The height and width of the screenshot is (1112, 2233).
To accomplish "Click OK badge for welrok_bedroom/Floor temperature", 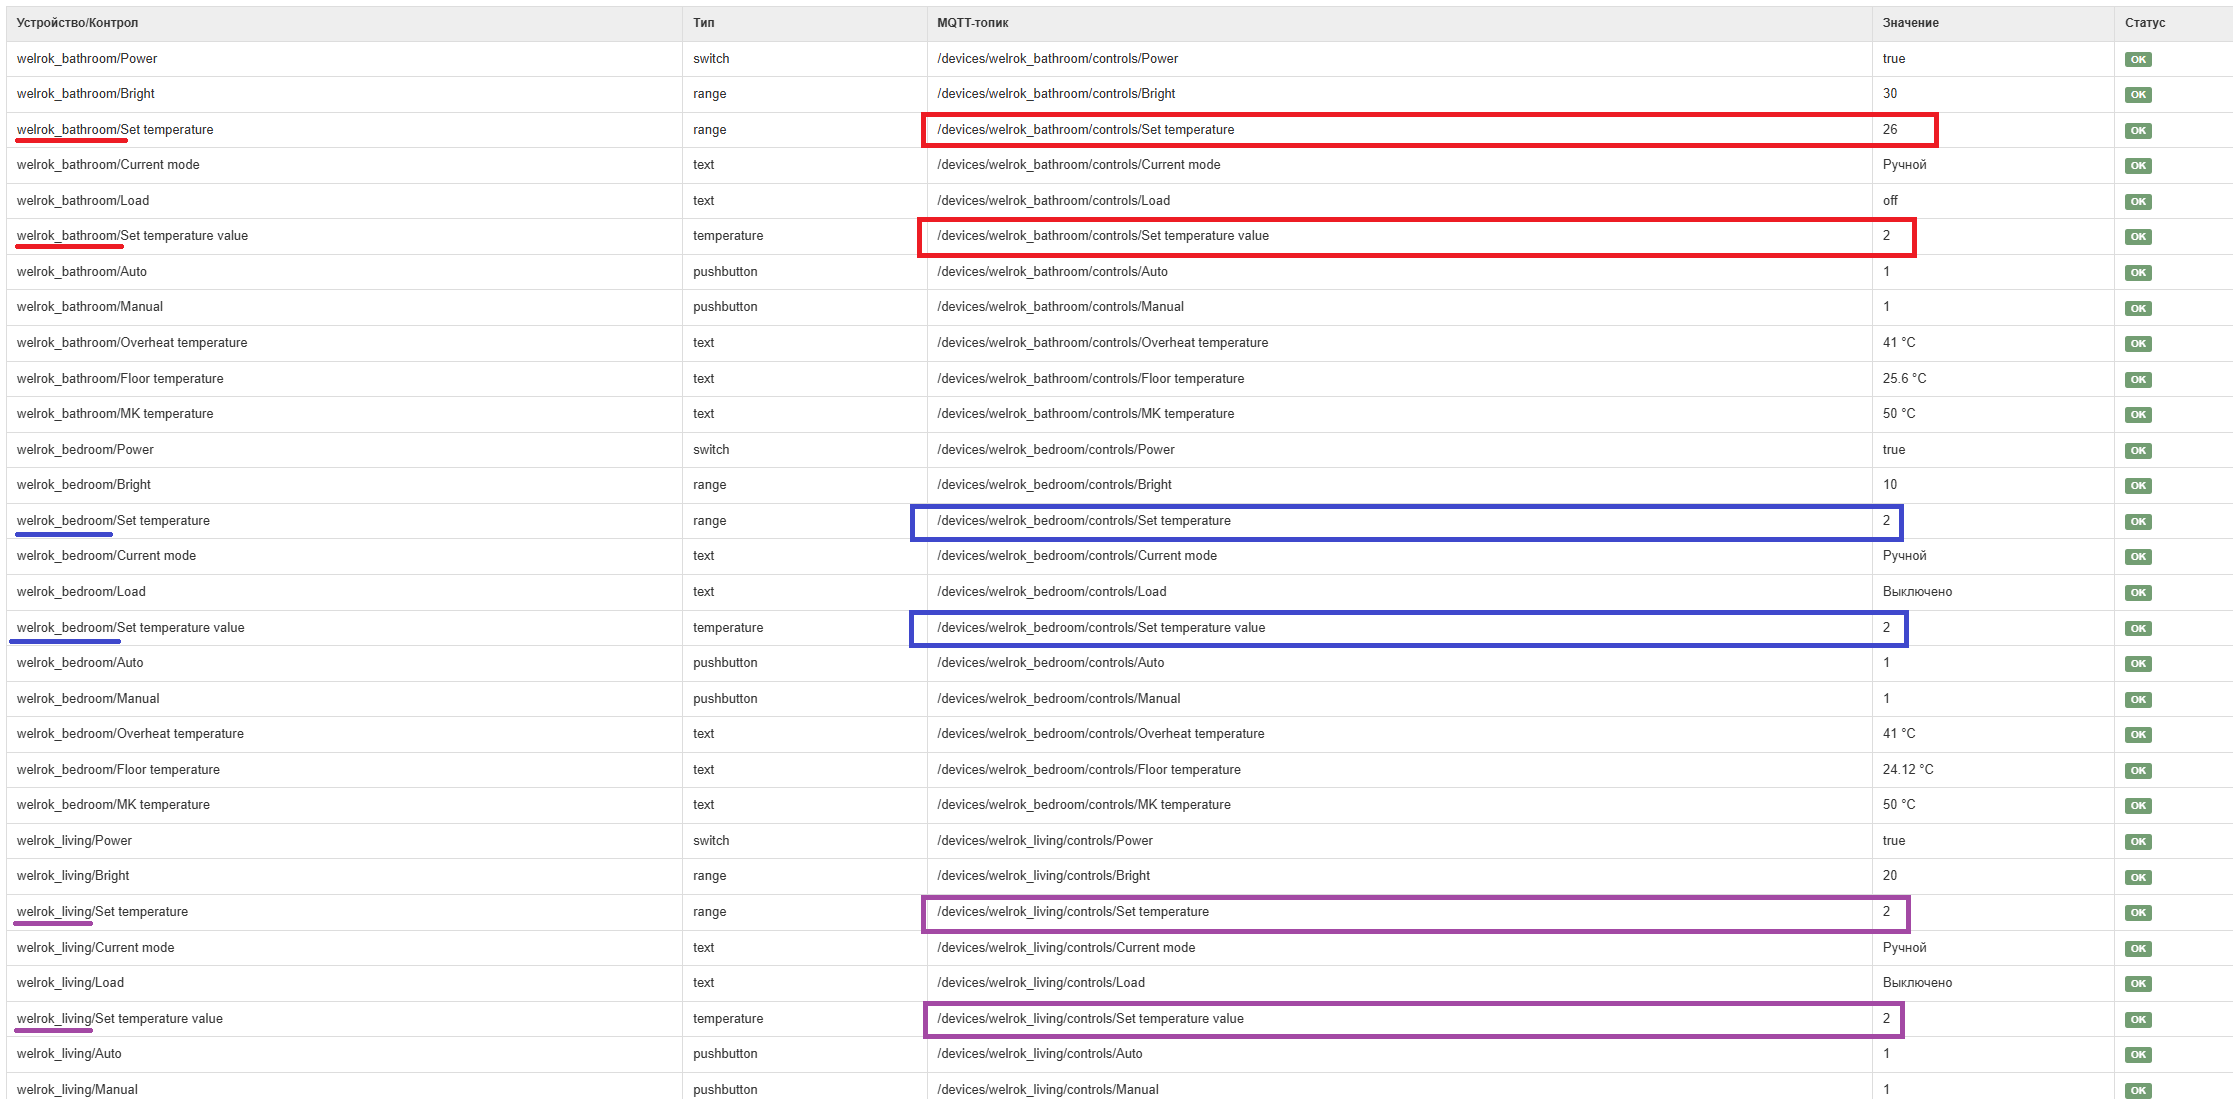I will (x=2138, y=771).
